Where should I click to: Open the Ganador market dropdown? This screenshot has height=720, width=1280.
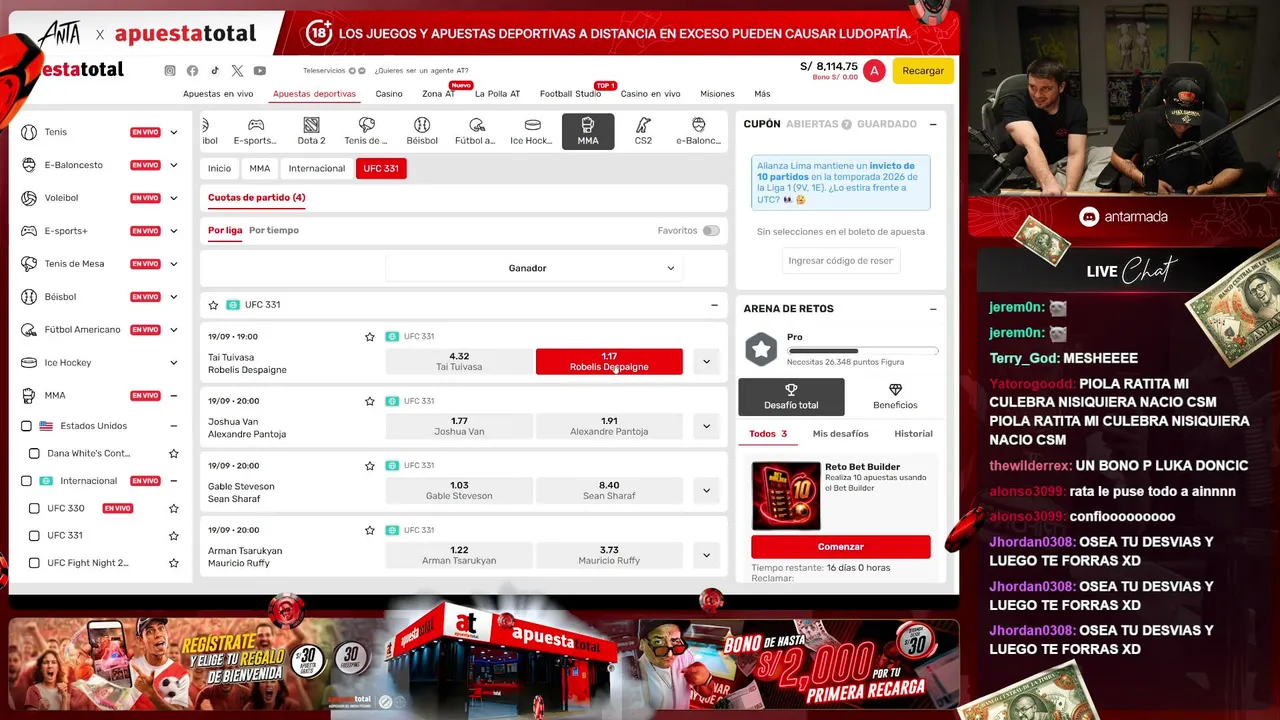[535, 268]
